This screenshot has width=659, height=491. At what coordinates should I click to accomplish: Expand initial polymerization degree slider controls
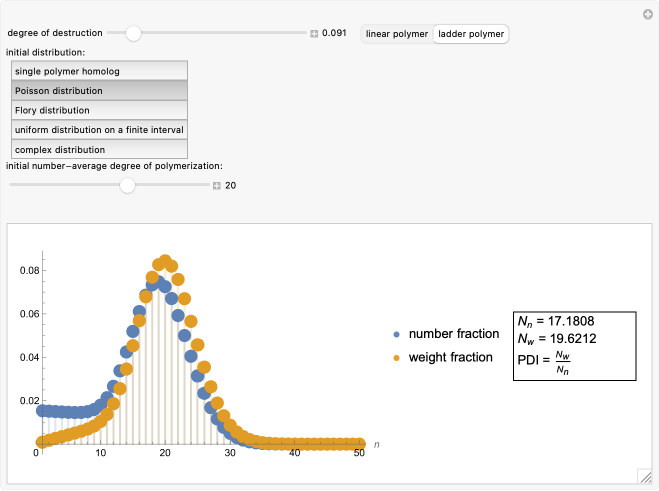click(217, 185)
